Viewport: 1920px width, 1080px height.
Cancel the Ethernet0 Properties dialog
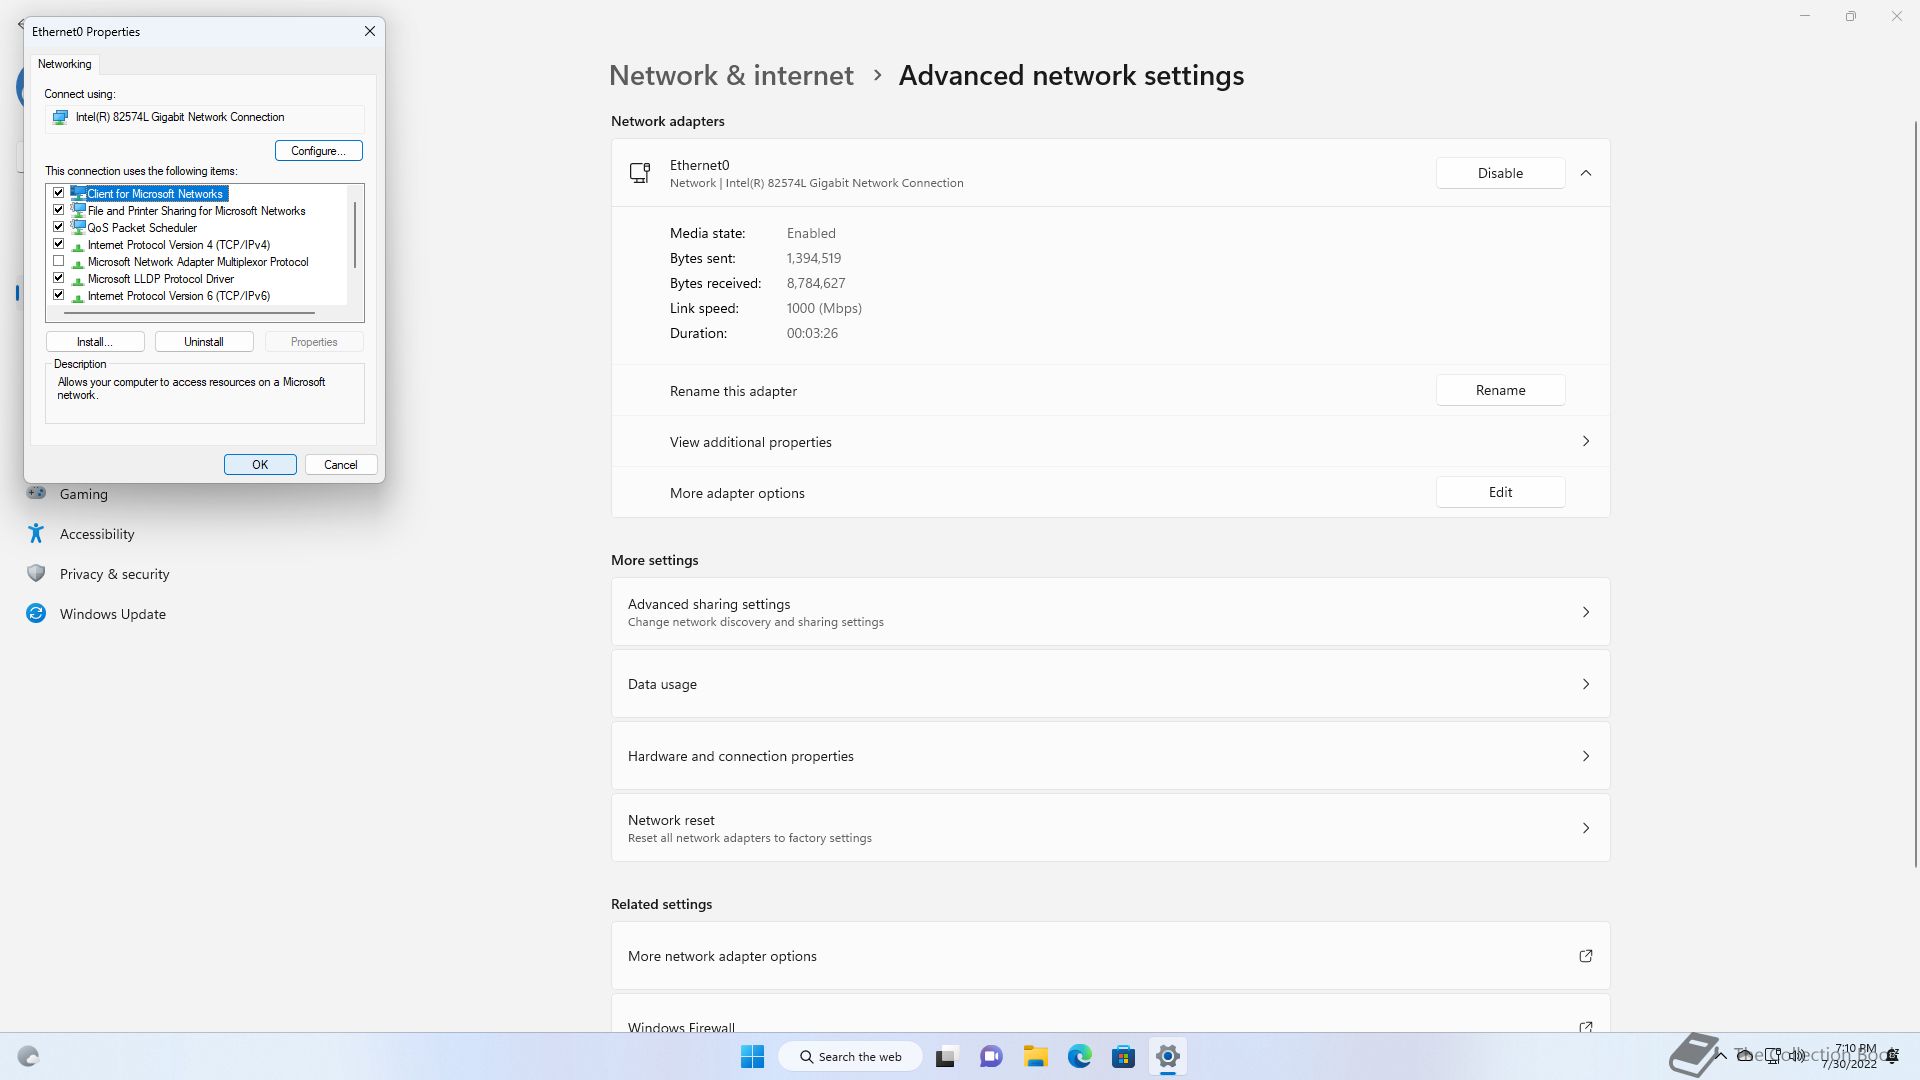click(340, 465)
